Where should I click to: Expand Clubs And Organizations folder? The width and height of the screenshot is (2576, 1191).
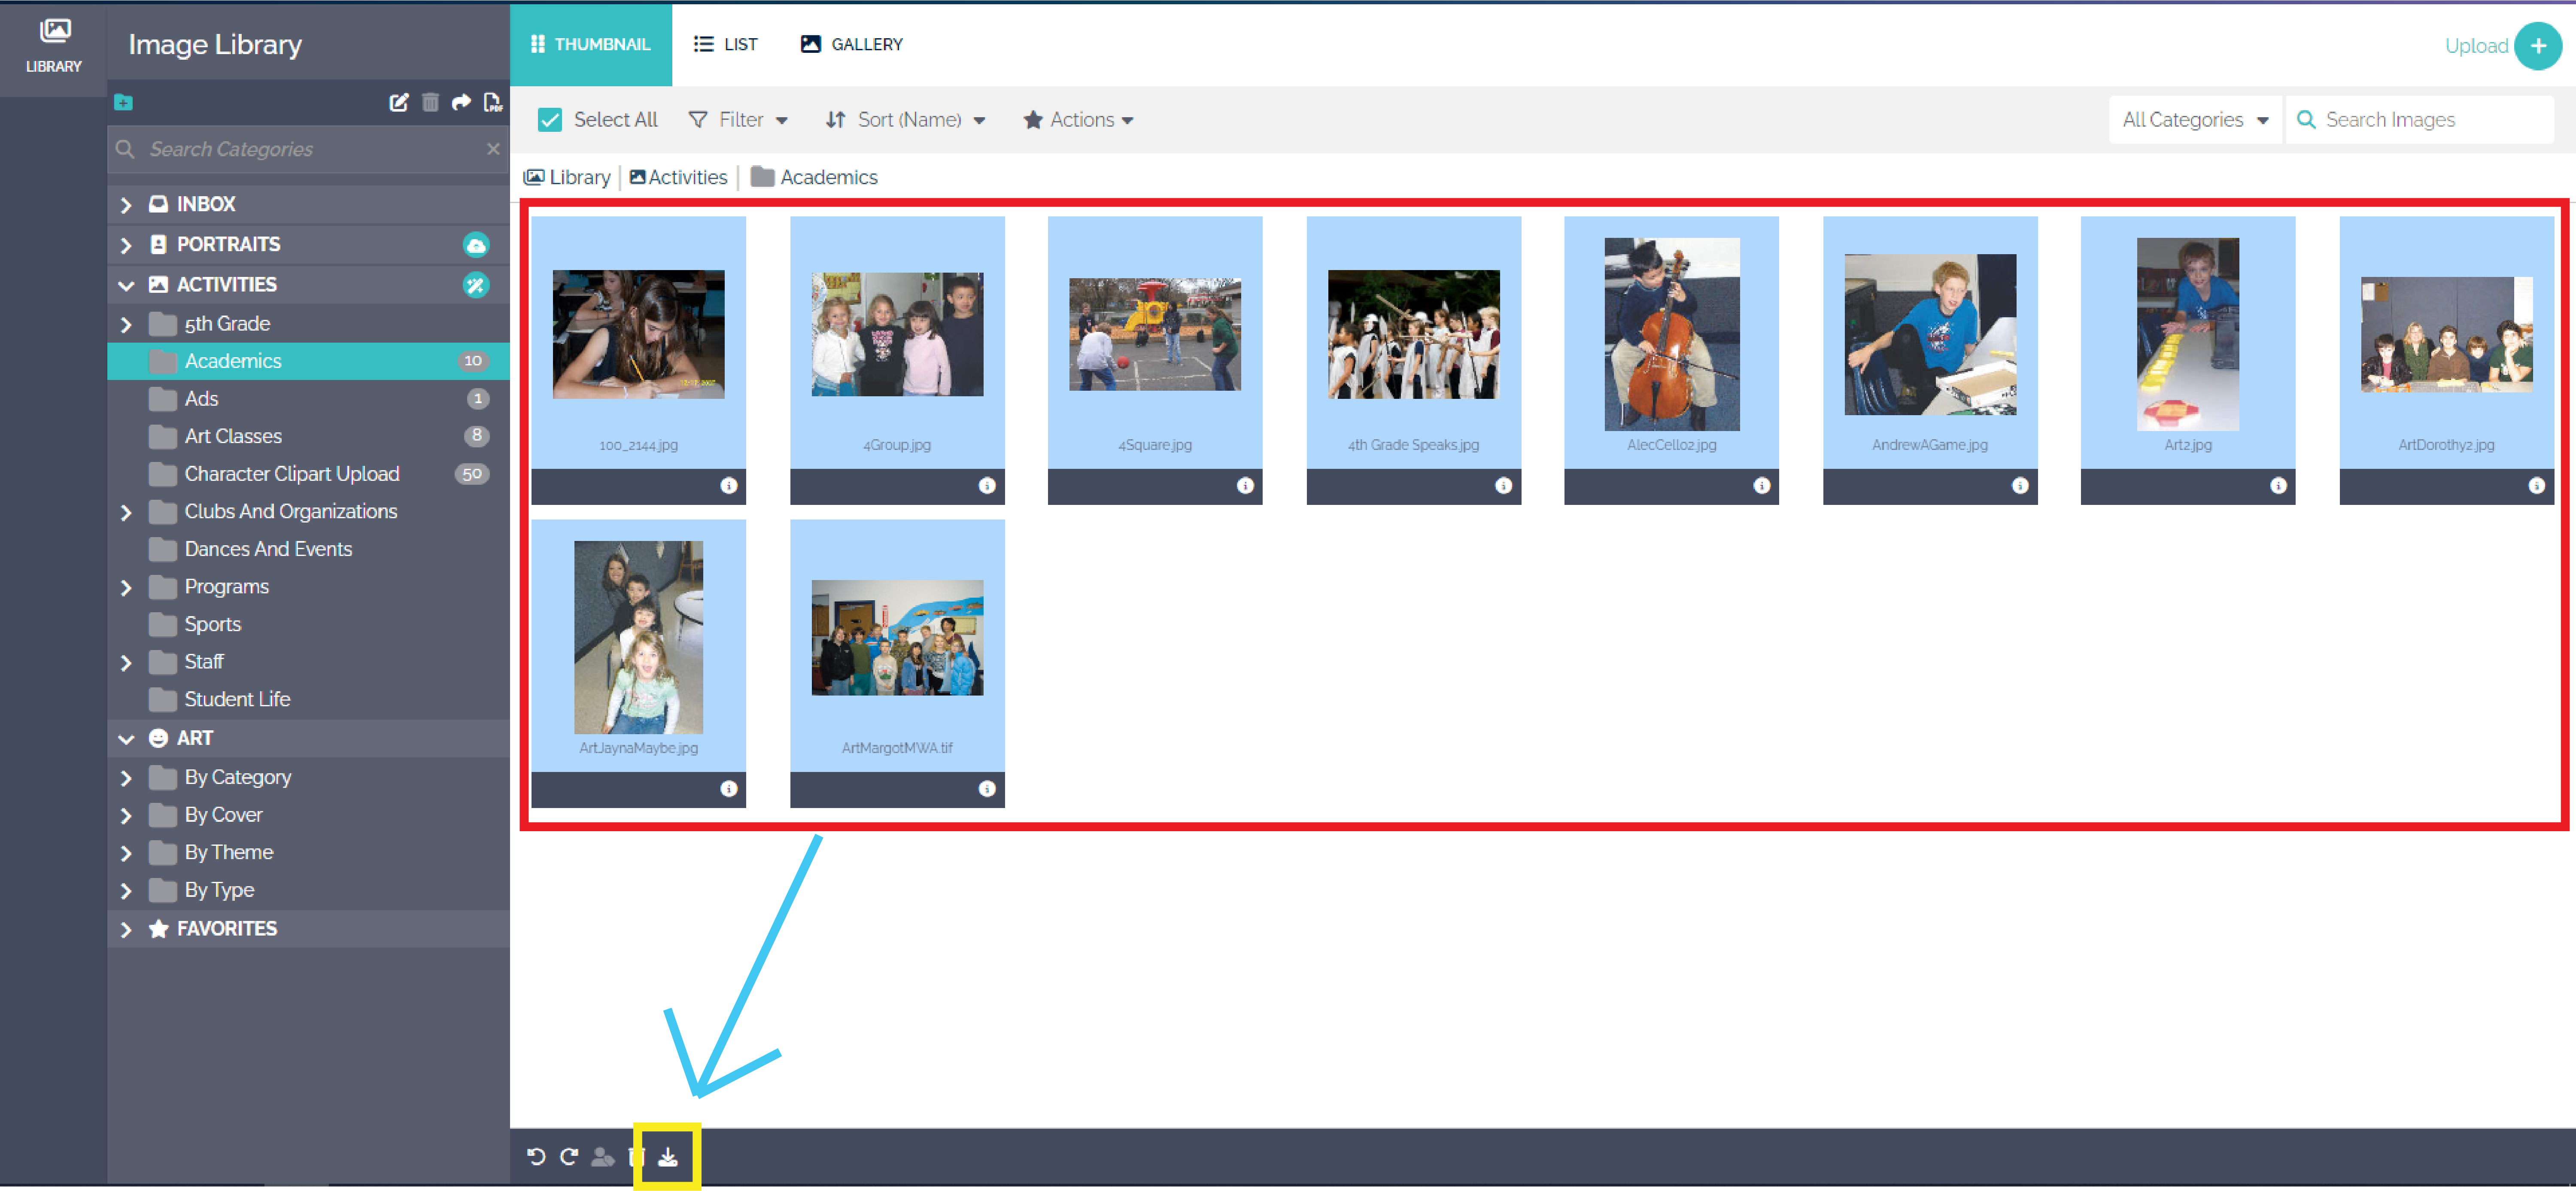point(126,513)
